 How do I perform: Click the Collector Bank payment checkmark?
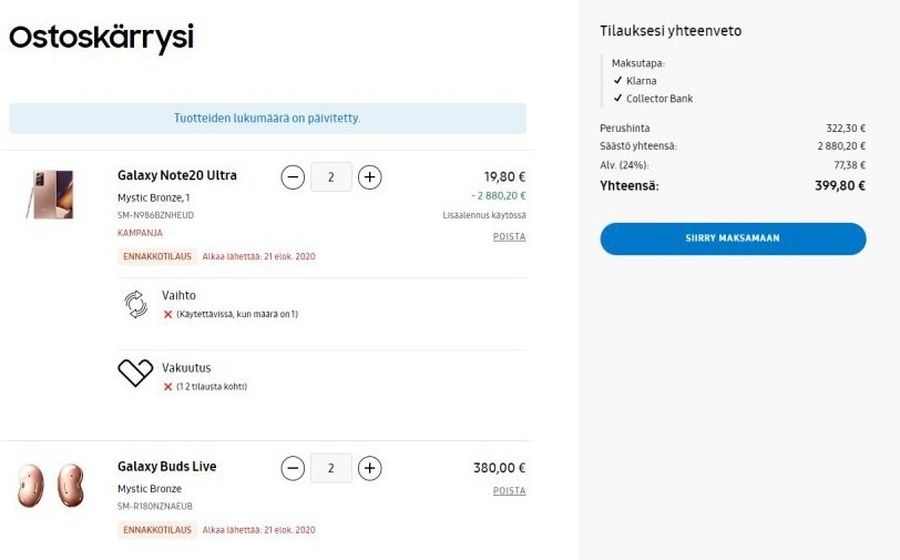(618, 99)
